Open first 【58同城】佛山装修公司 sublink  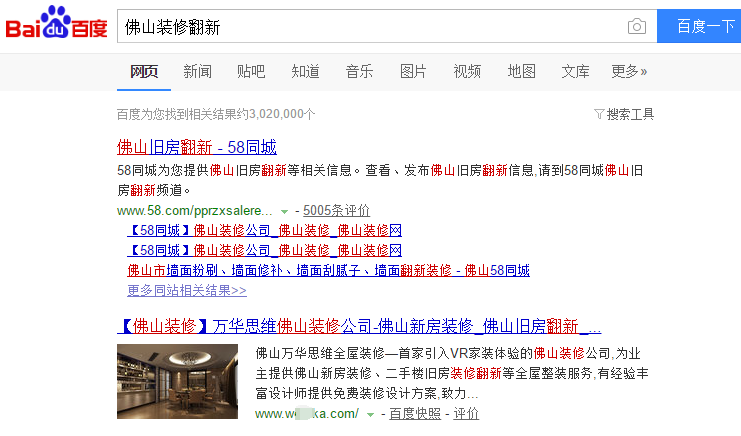[265, 231]
